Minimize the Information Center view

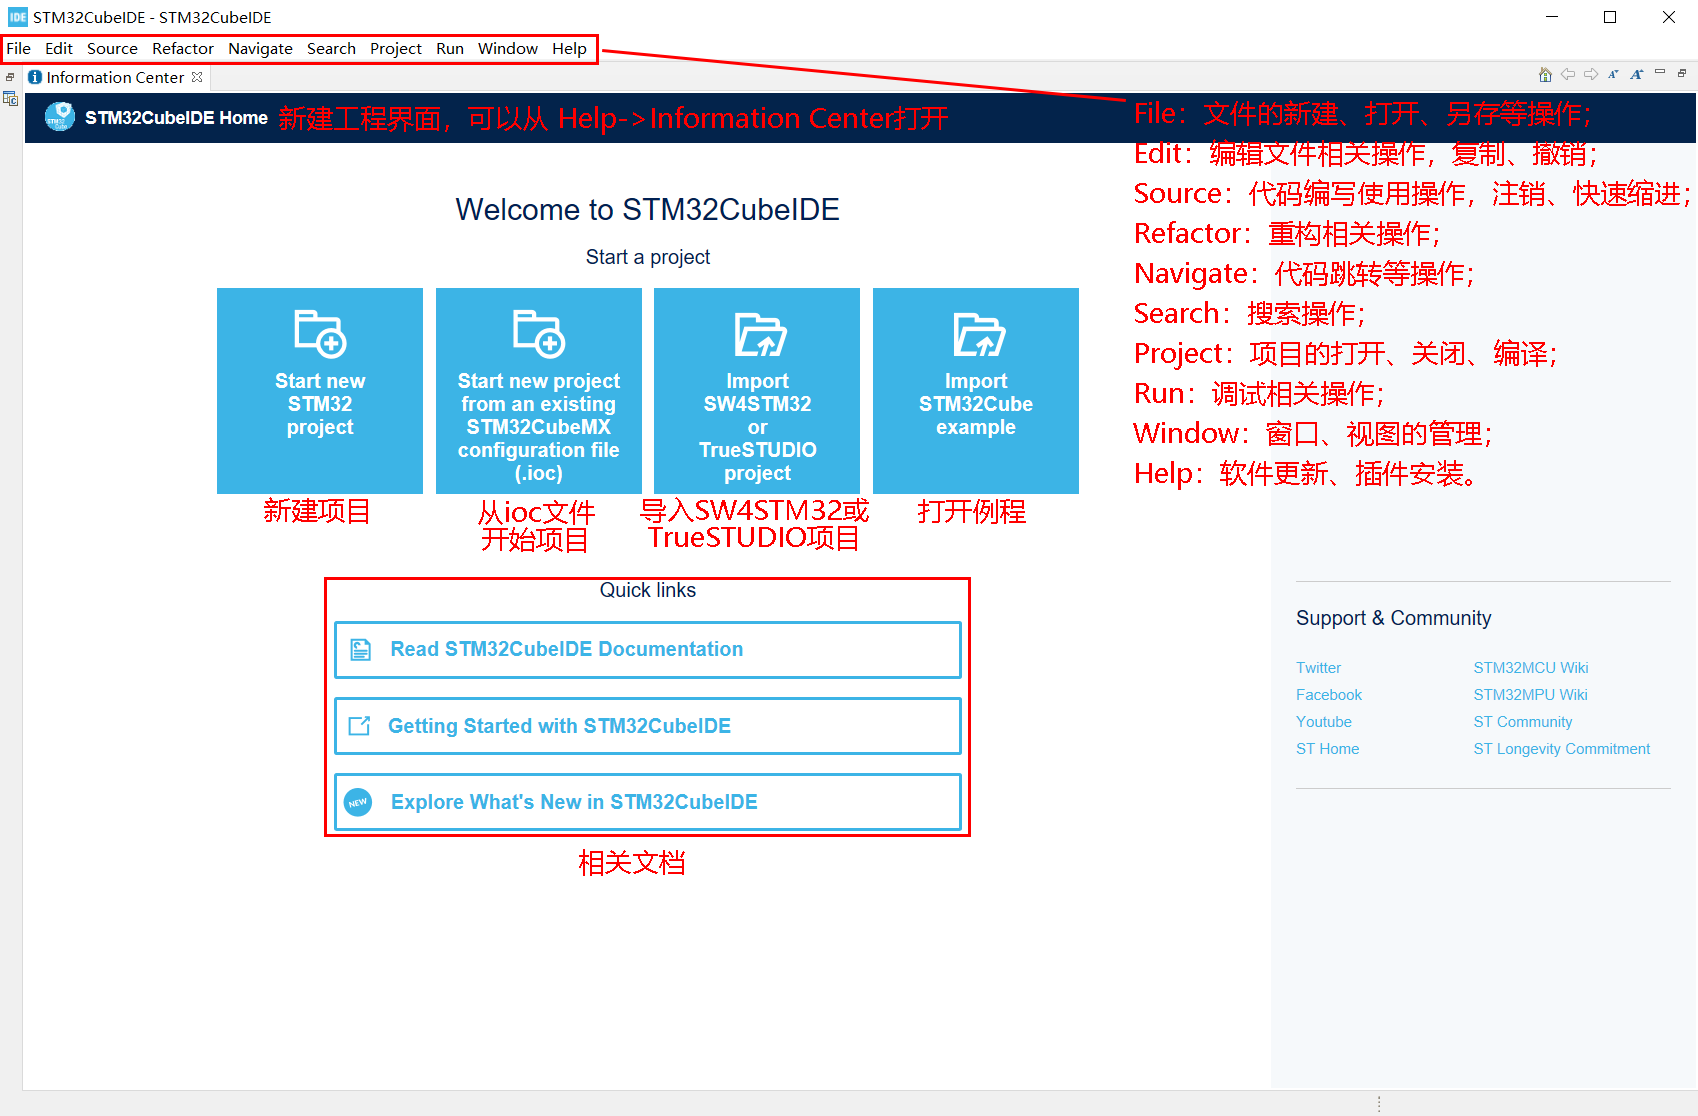(1660, 72)
